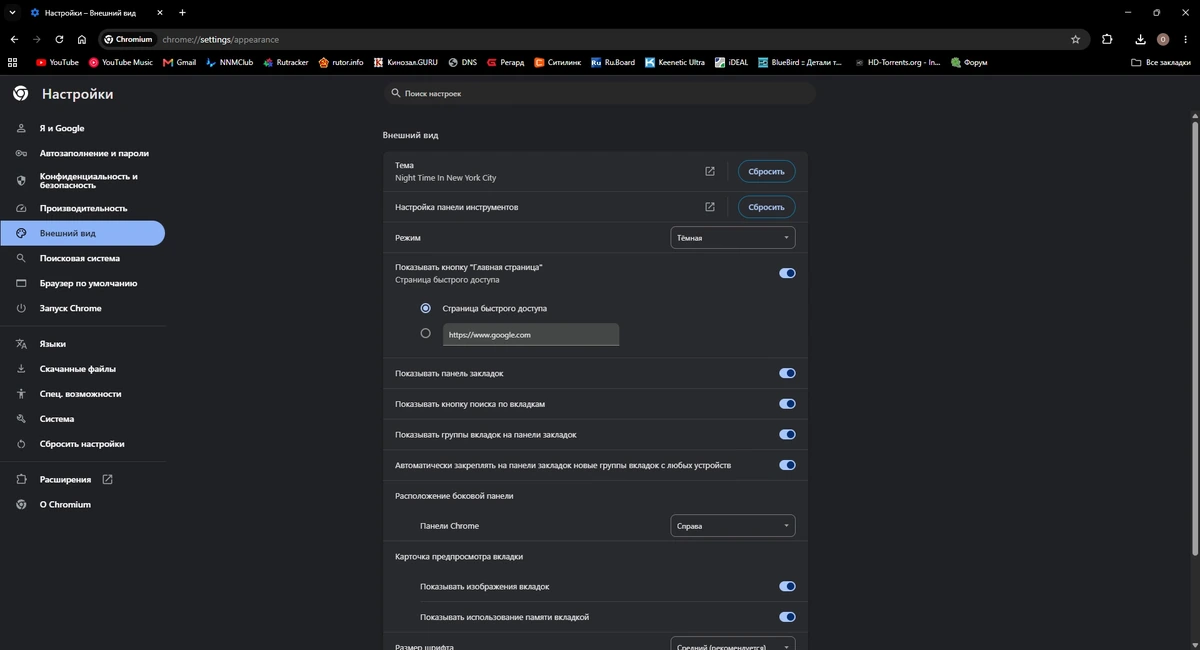Click the Поиск настроек search field

click(x=600, y=93)
